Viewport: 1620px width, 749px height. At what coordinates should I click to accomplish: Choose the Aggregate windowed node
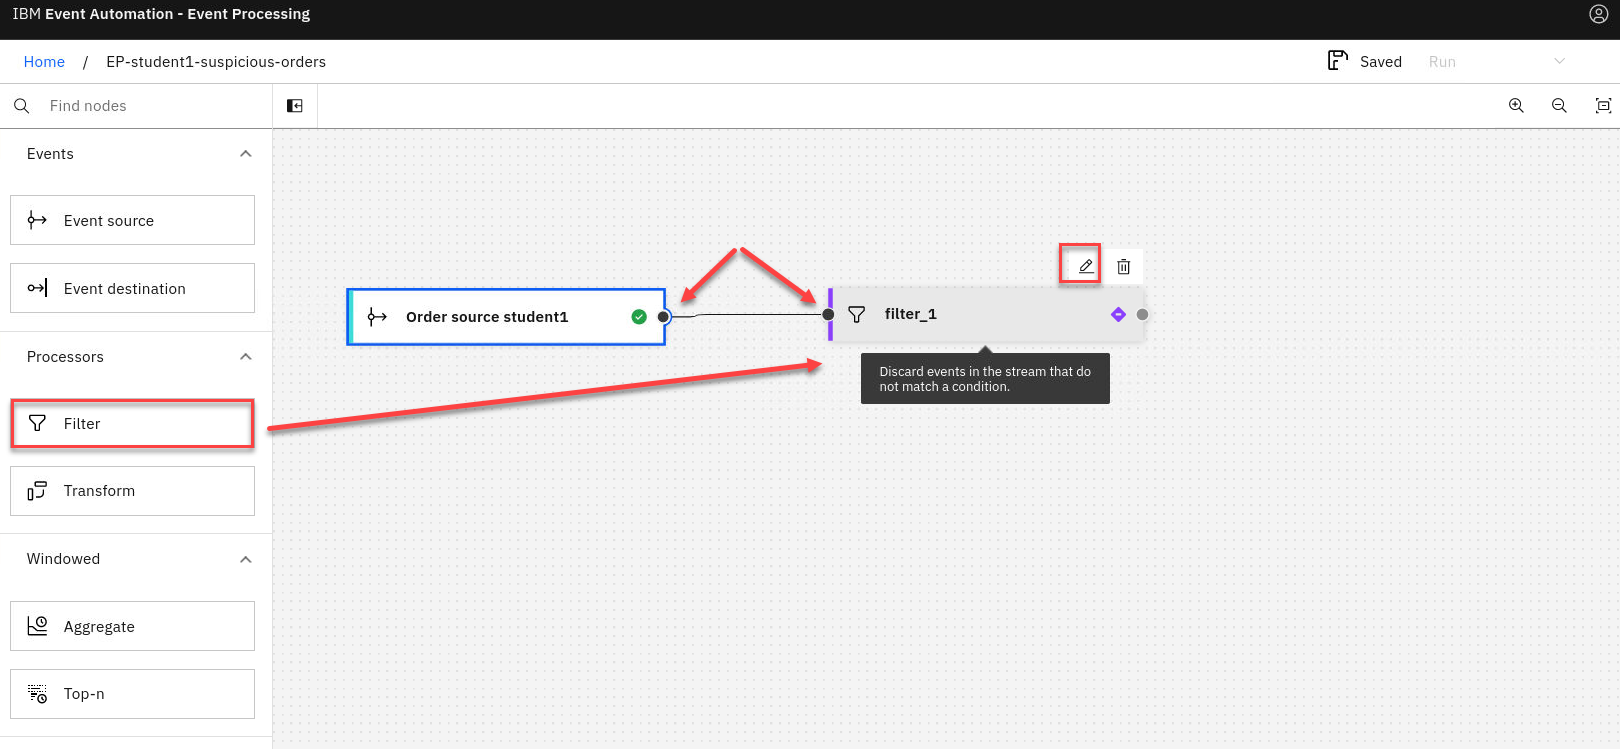132,626
